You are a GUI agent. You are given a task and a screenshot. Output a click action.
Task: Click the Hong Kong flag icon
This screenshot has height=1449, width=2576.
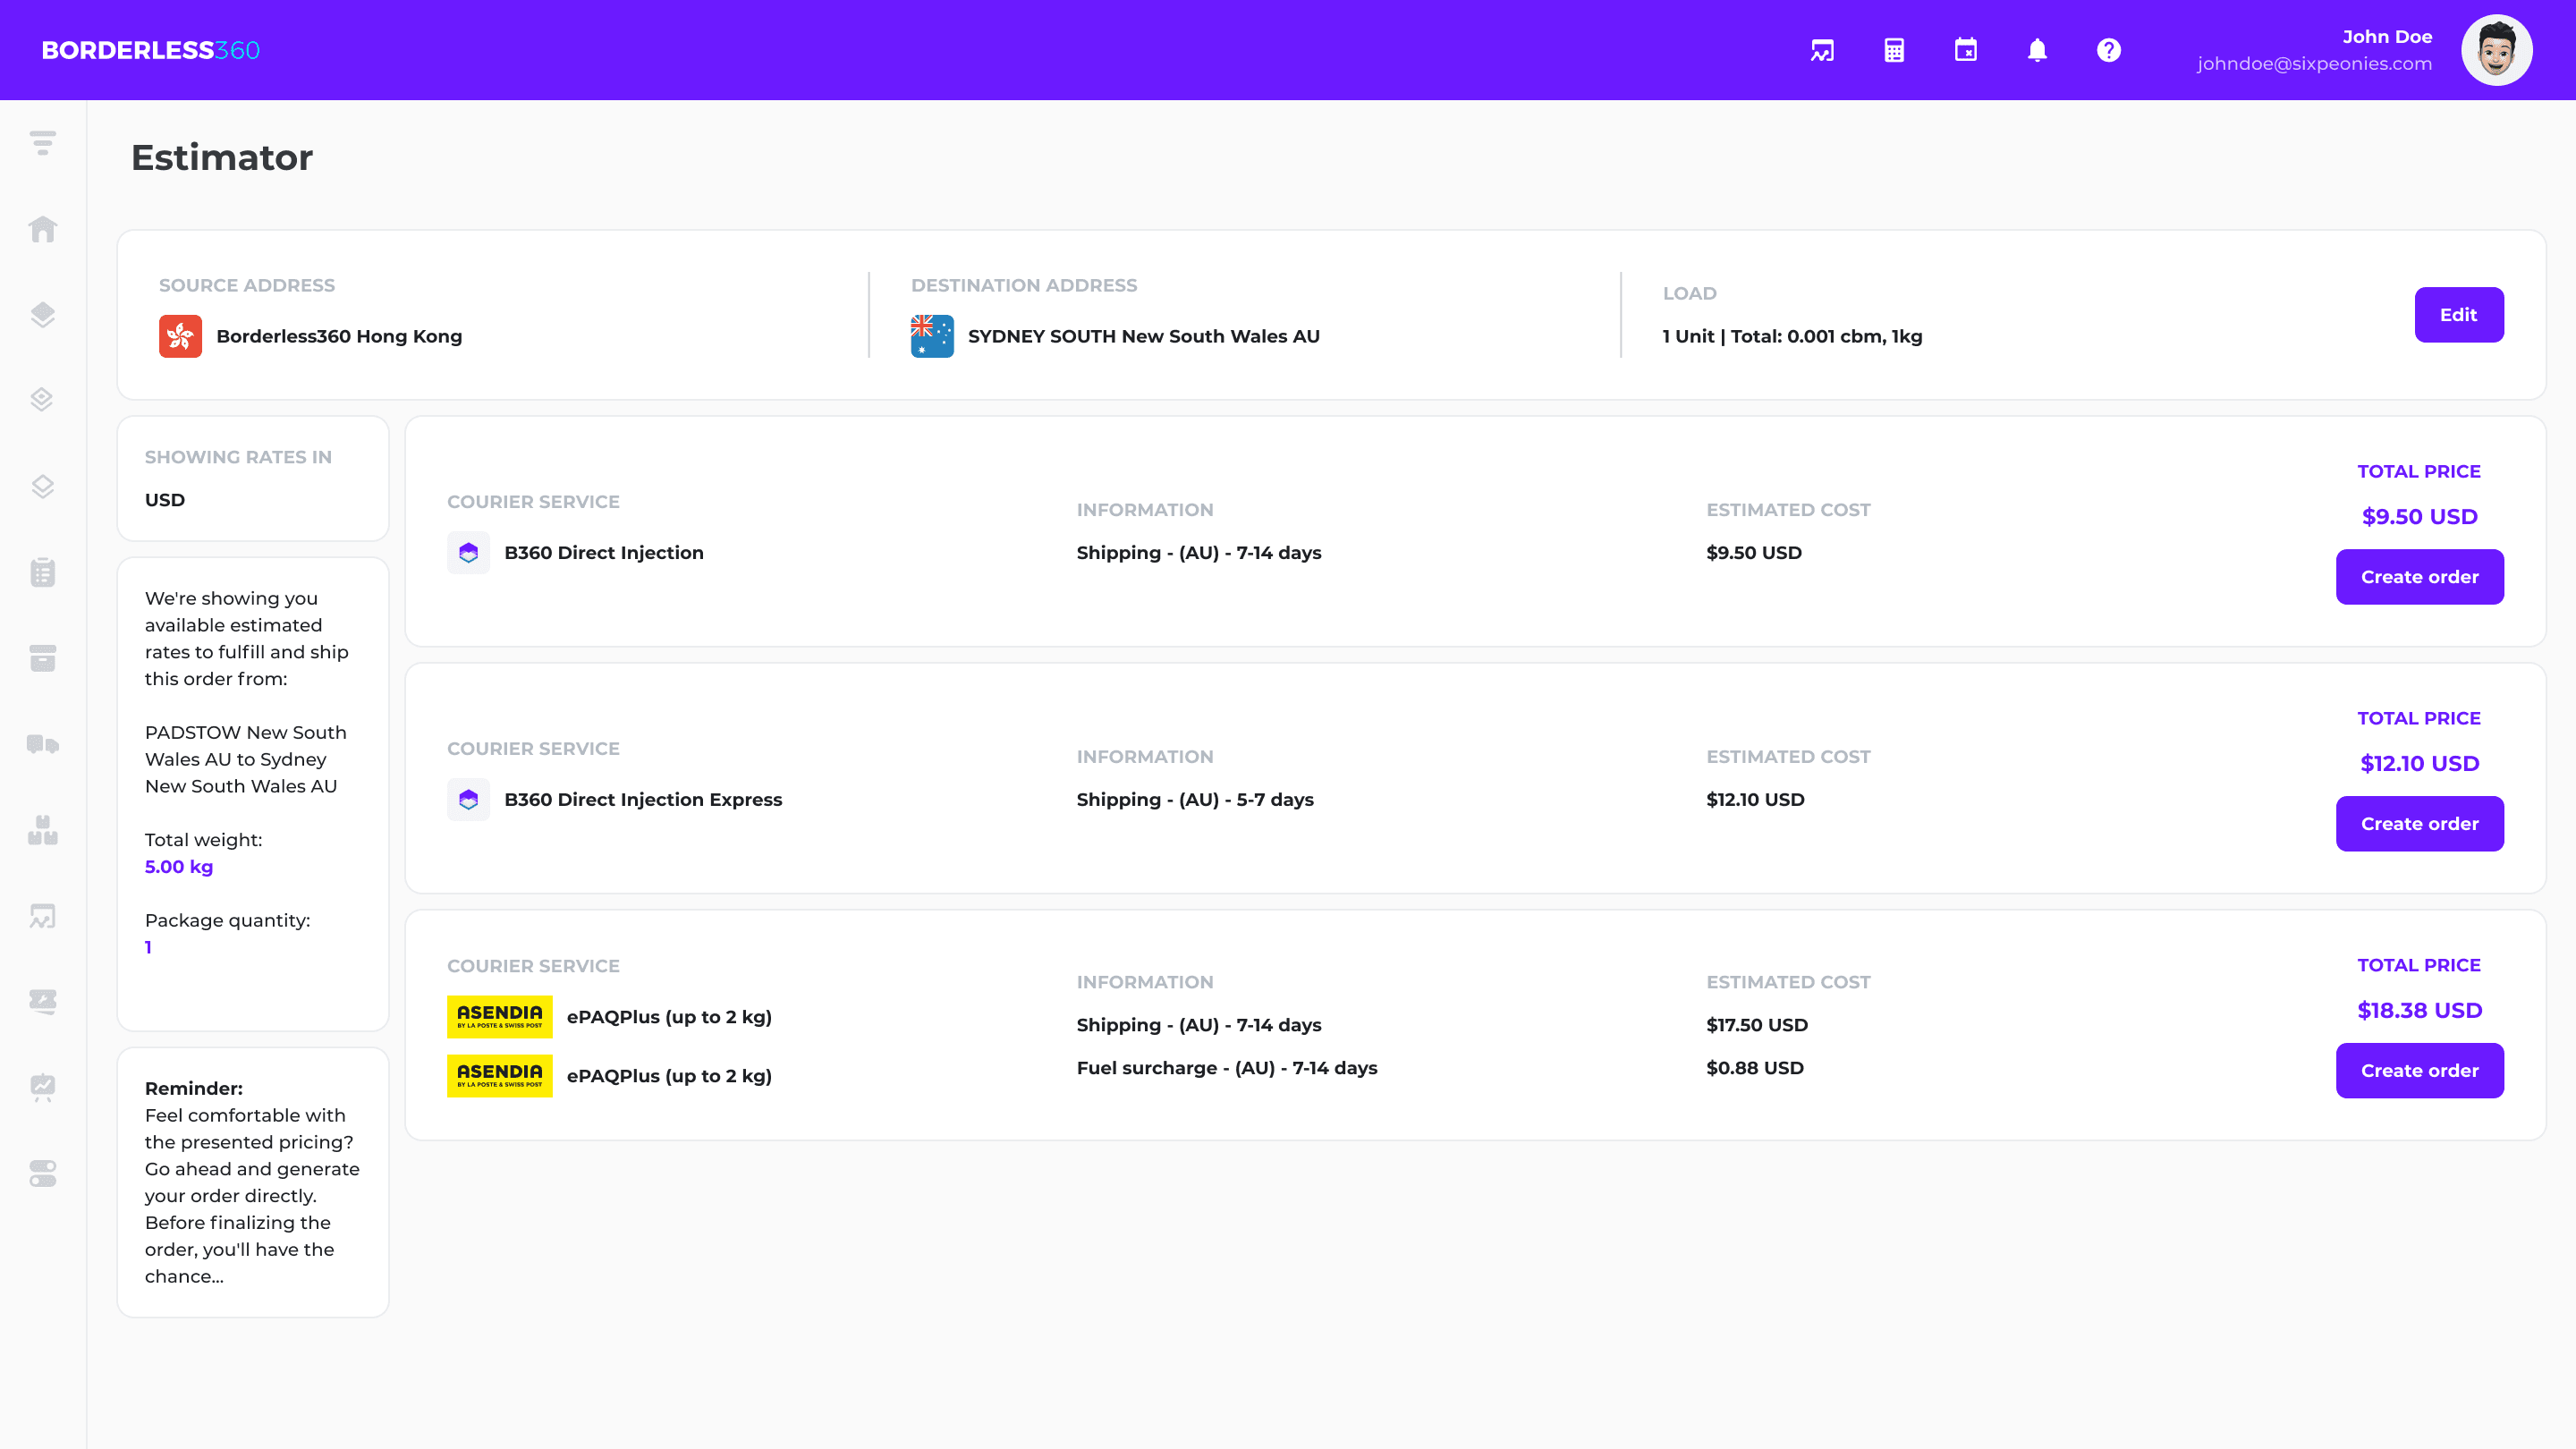point(180,336)
